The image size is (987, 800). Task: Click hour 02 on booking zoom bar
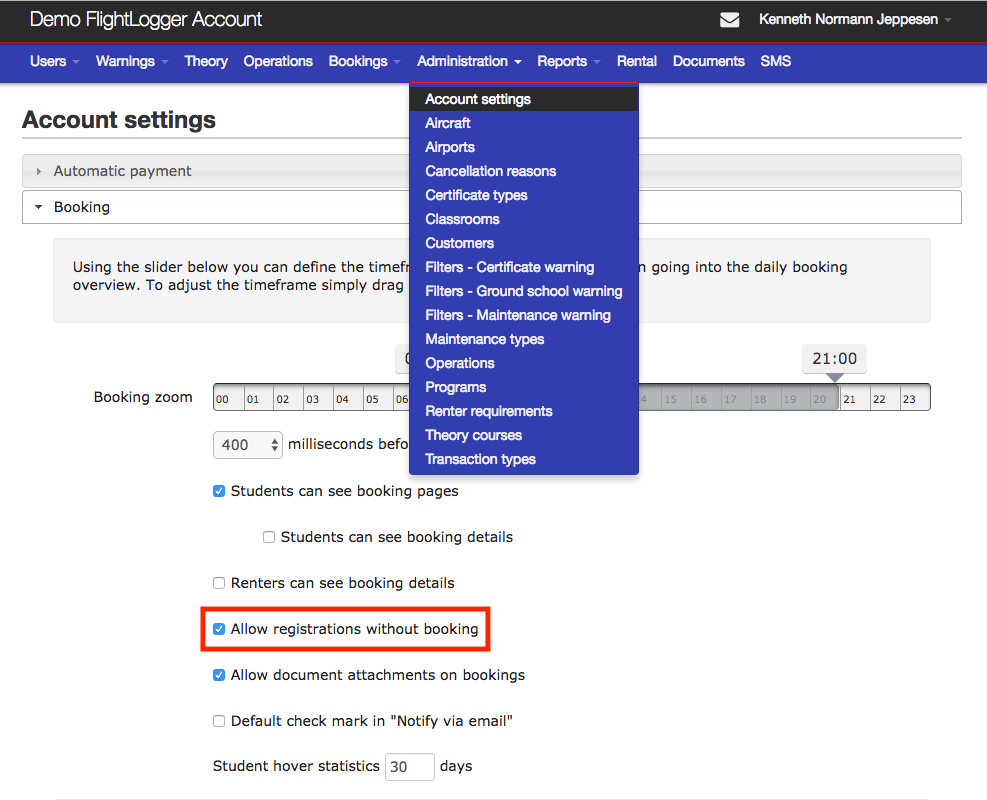coord(288,398)
